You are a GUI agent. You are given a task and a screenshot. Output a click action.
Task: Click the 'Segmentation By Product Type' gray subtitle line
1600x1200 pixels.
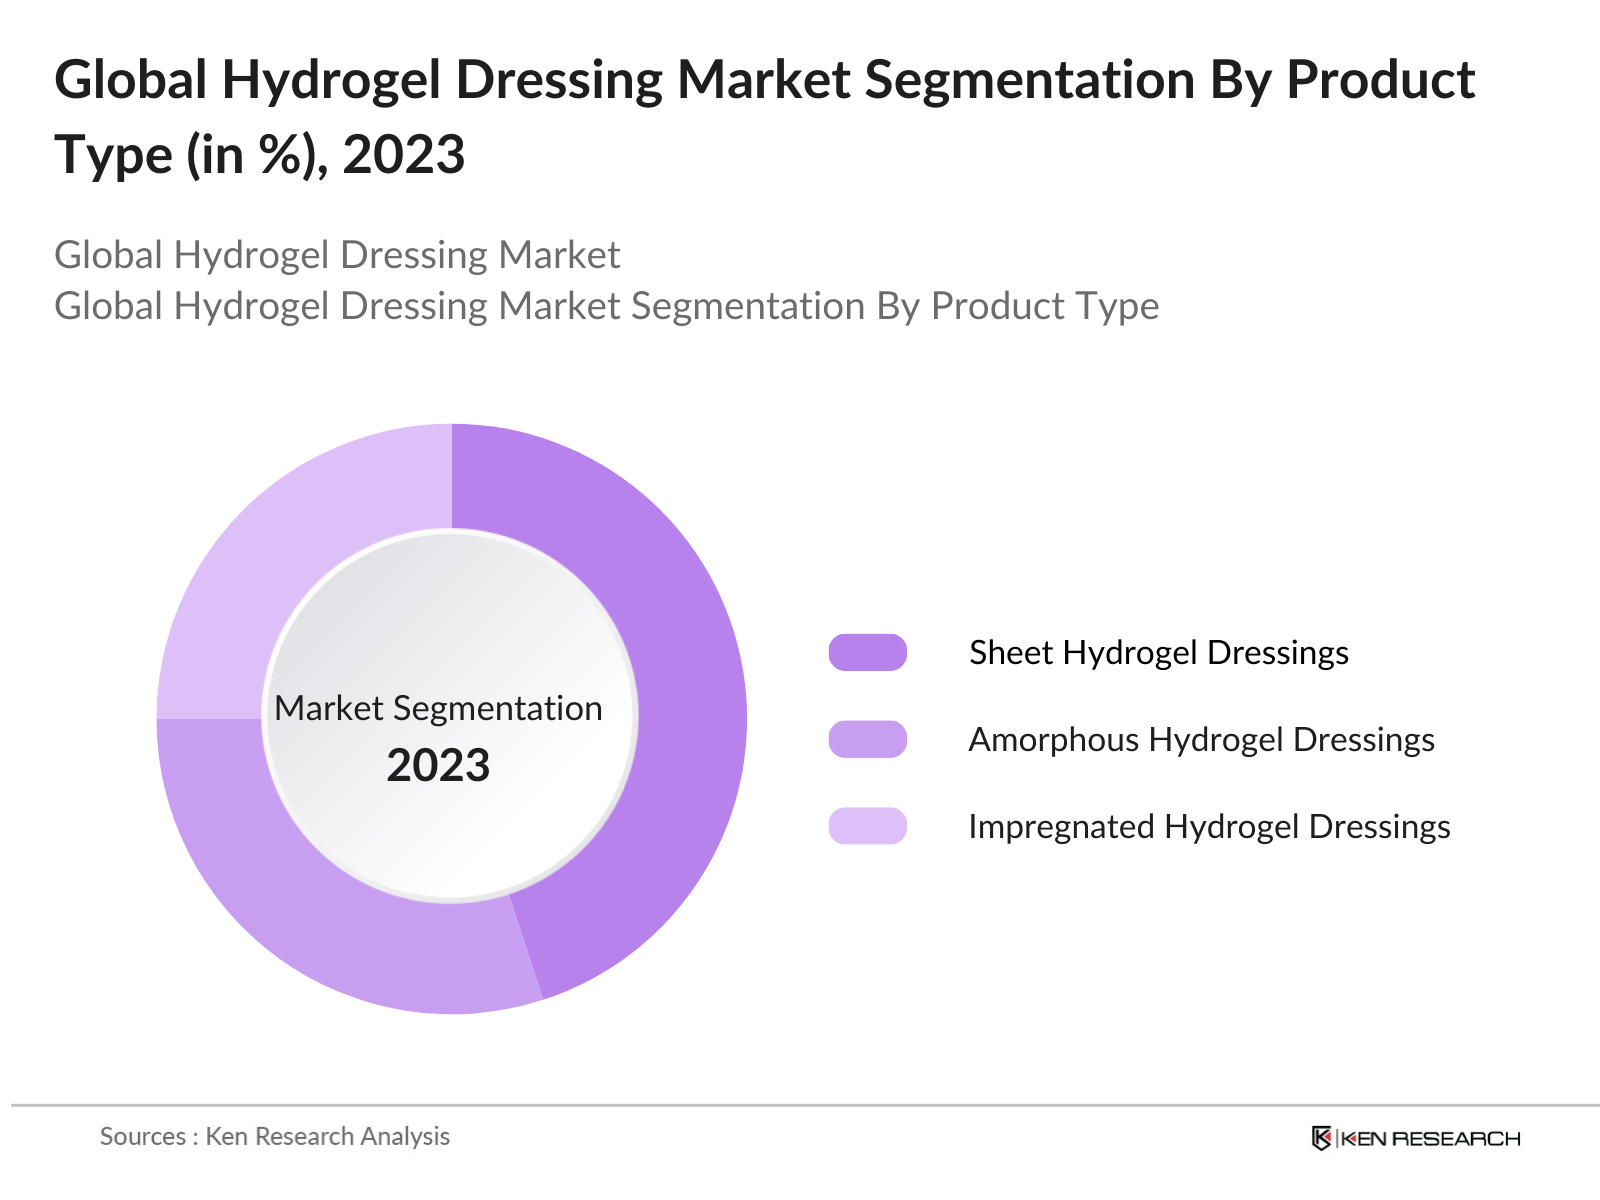click(606, 306)
